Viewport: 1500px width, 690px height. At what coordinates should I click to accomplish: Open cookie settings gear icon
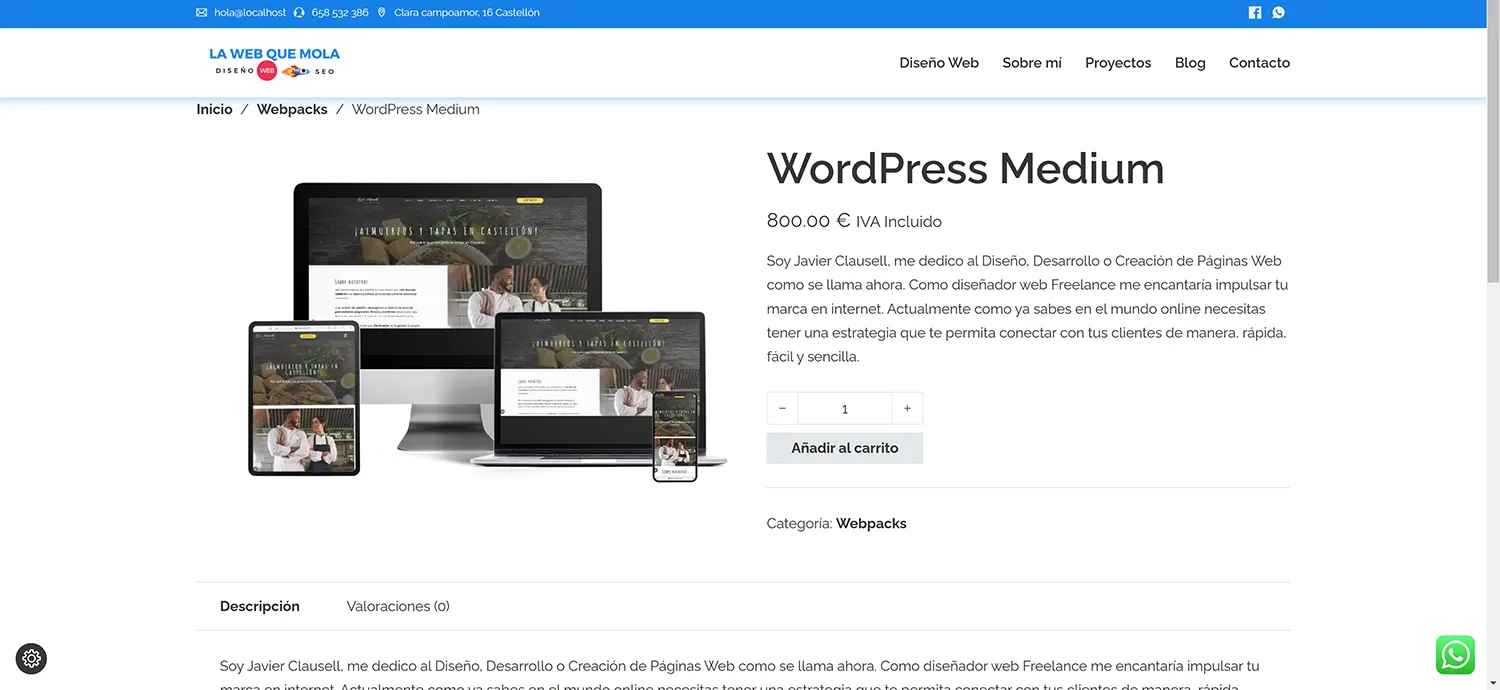(x=31, y=658)
